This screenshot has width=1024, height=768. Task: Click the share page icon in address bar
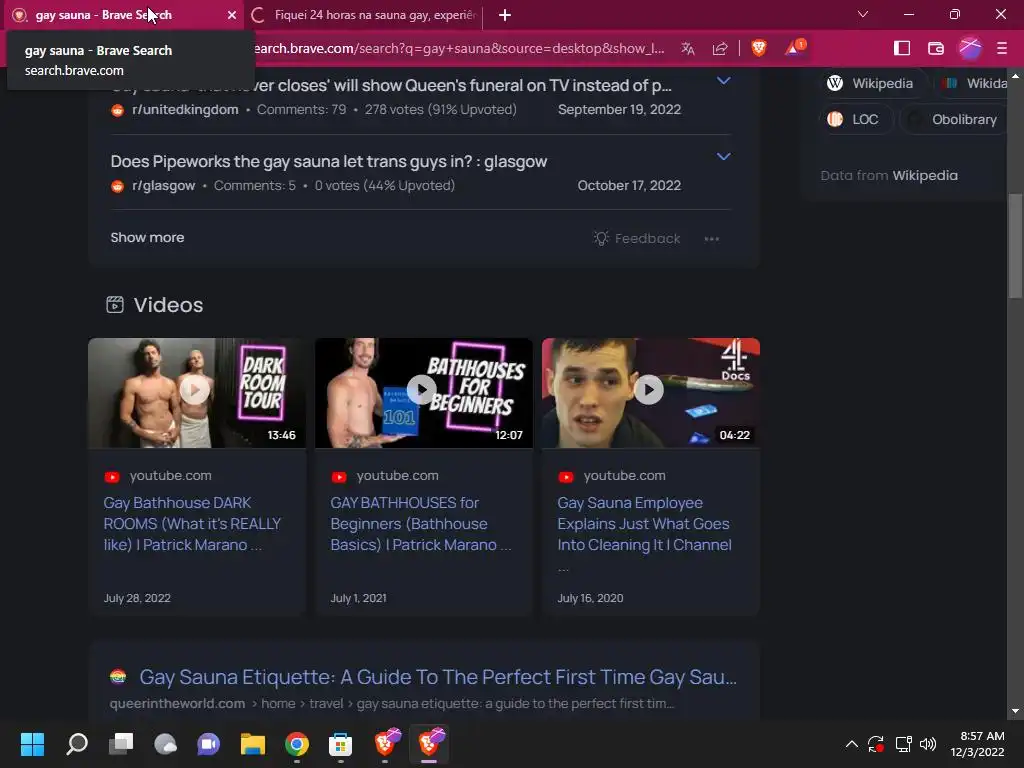click(x=720, y=48)
